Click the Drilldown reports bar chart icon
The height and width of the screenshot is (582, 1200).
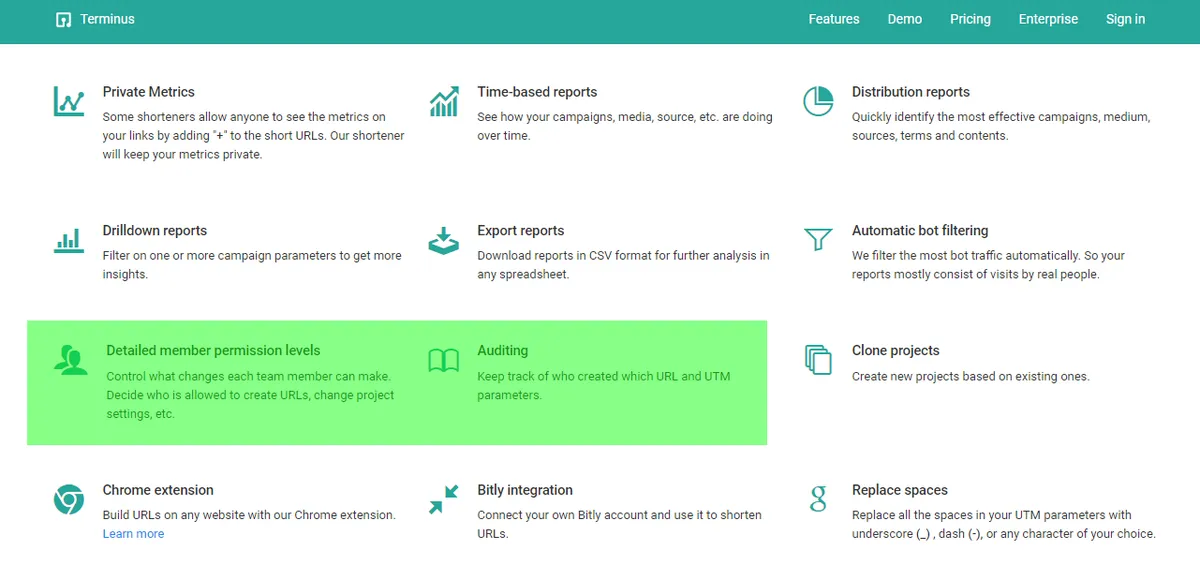click(x=69, y=240)
